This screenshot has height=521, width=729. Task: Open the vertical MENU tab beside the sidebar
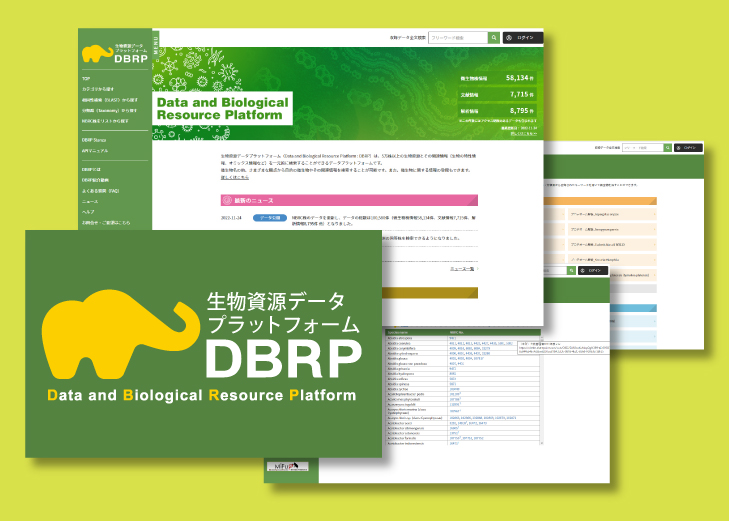[156, 44]
